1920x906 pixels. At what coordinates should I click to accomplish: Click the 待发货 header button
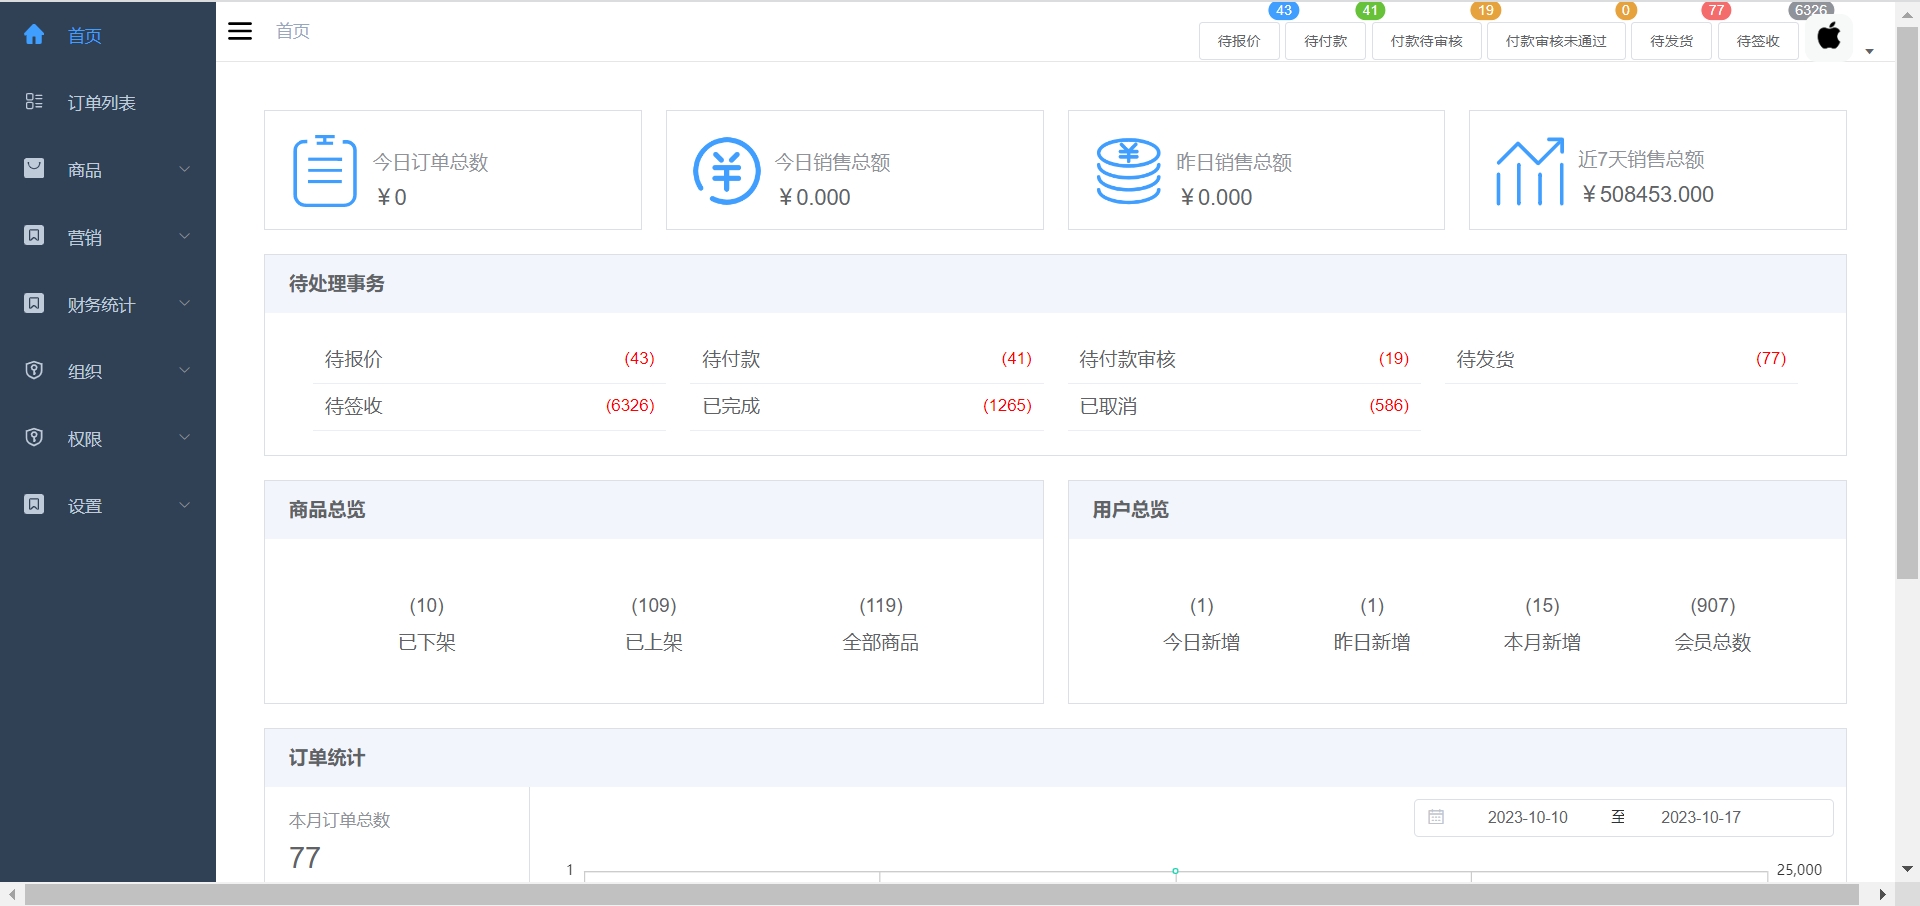(x=1671, y=41)
